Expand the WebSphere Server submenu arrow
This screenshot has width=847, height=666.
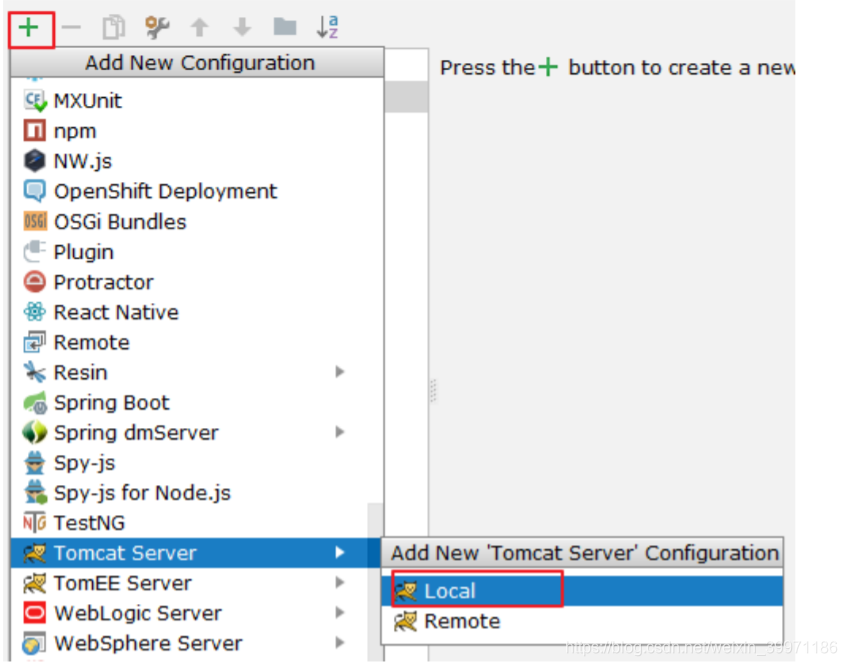340,643
